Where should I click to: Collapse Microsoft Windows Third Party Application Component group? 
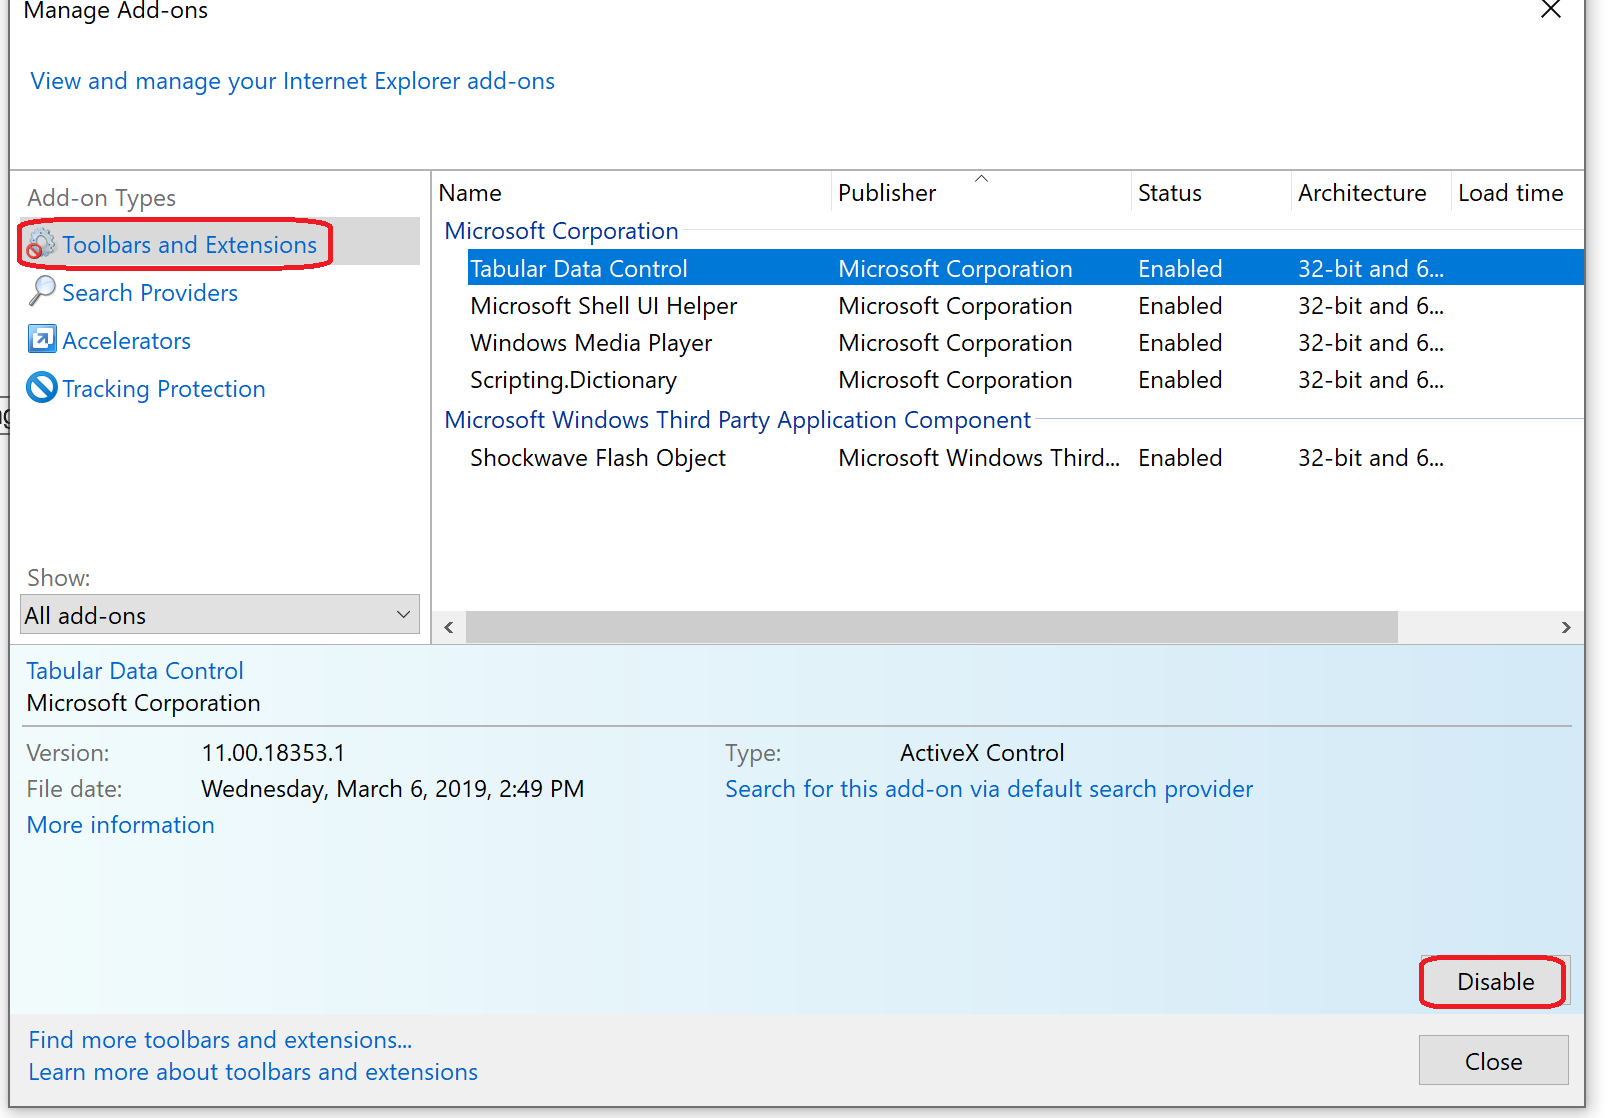pos(737,420)
